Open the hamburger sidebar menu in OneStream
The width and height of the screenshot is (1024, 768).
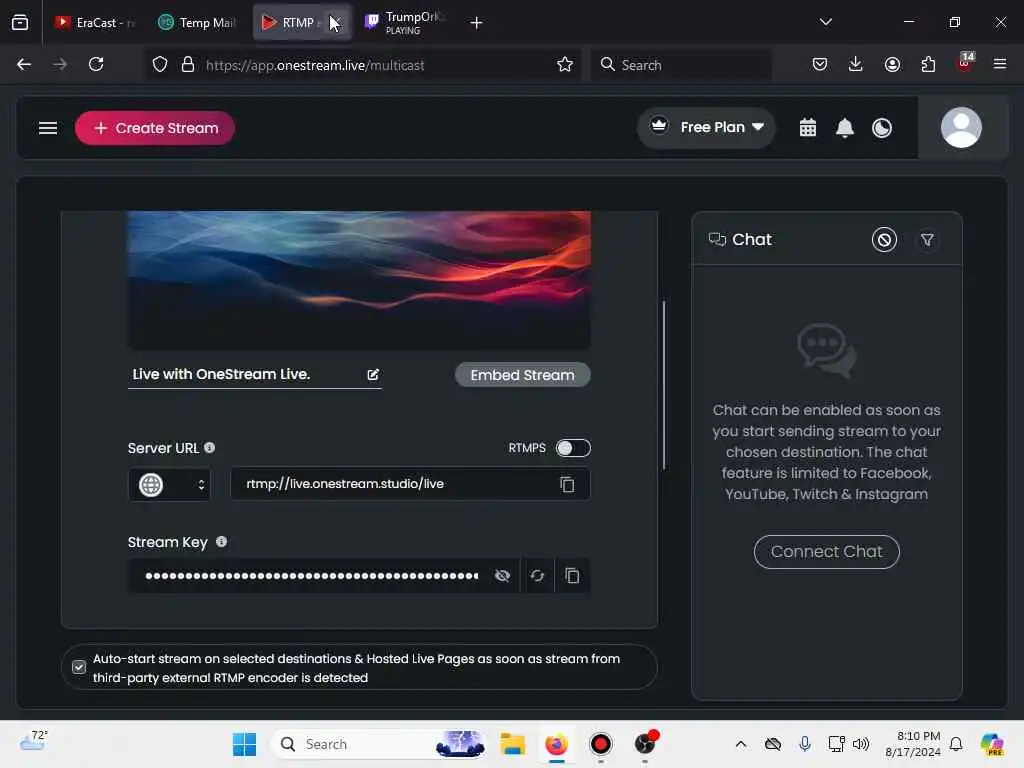coord(48,128)
